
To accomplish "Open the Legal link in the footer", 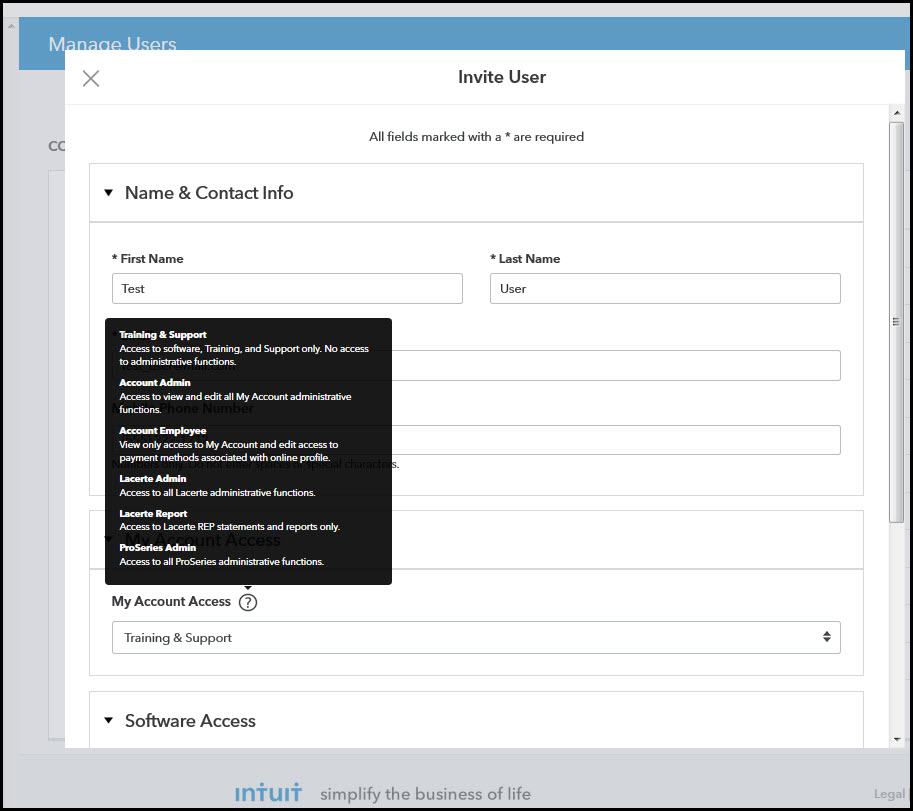I will [889, 794].
